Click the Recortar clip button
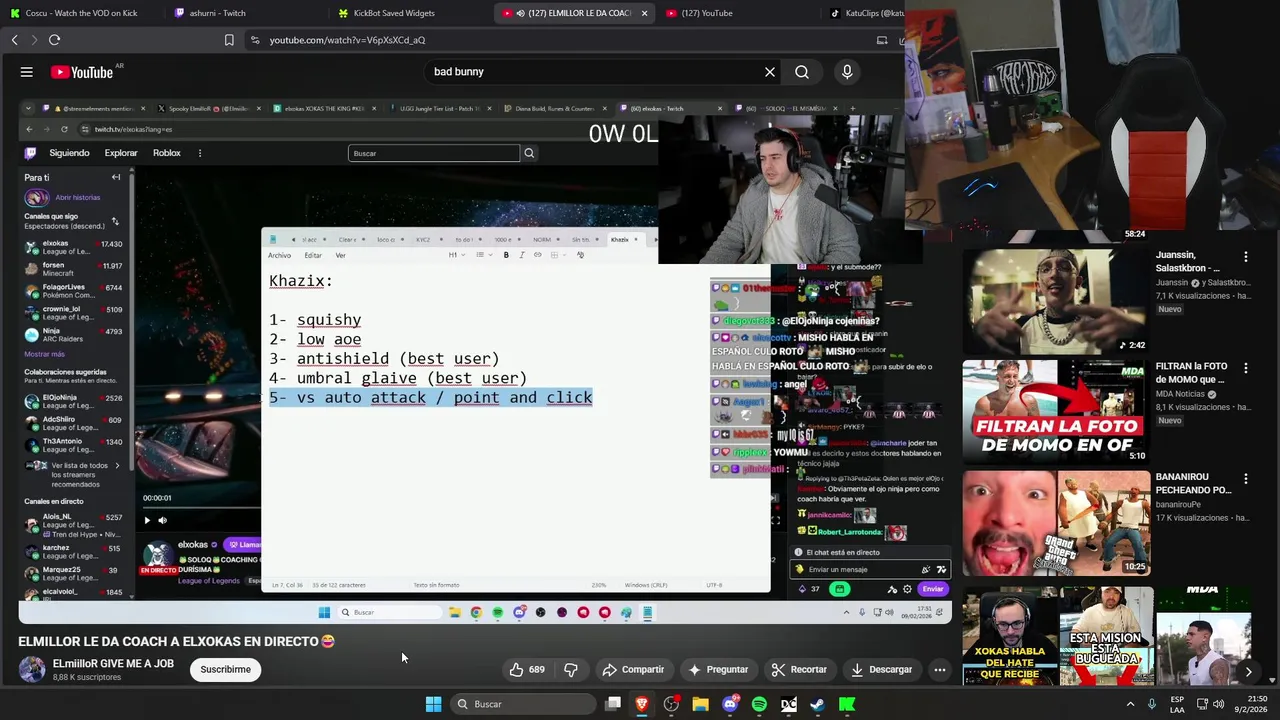This screenshot has width=1280, height=720. pos(799,670)
